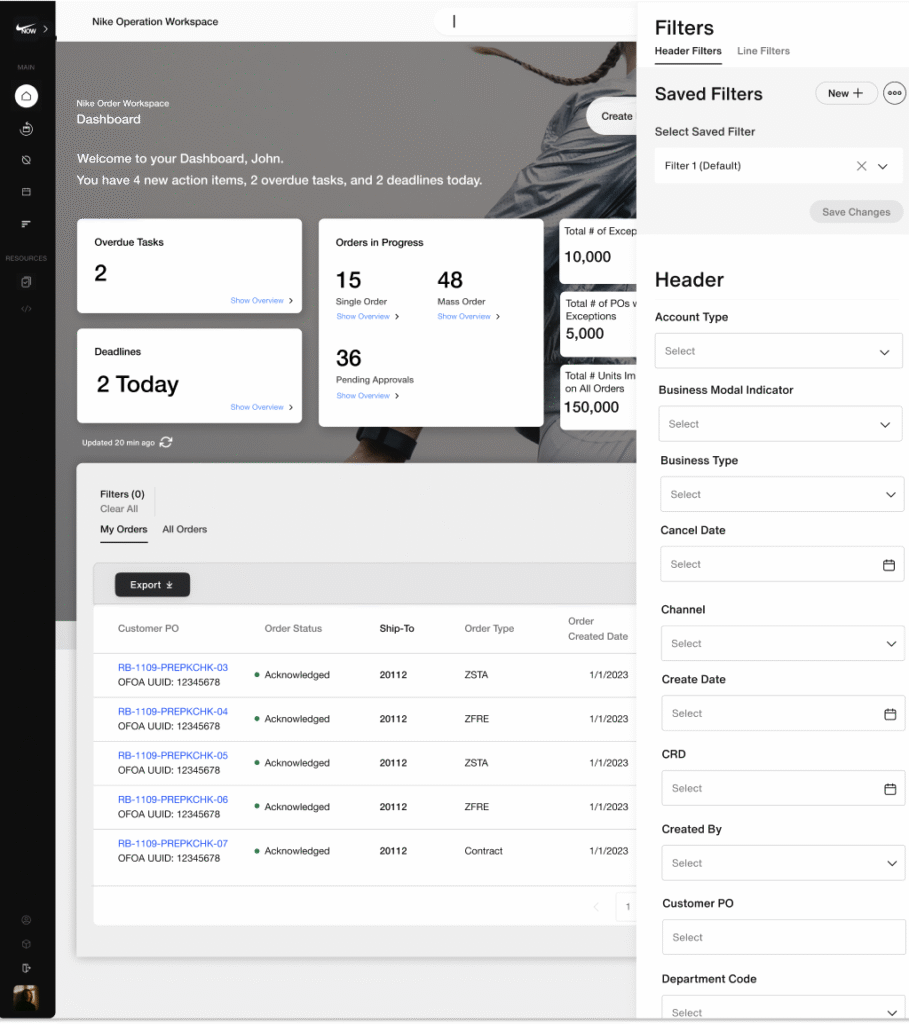Open the Created By dropdown
The image size is (909, 1024).
[x=783, y=863]
